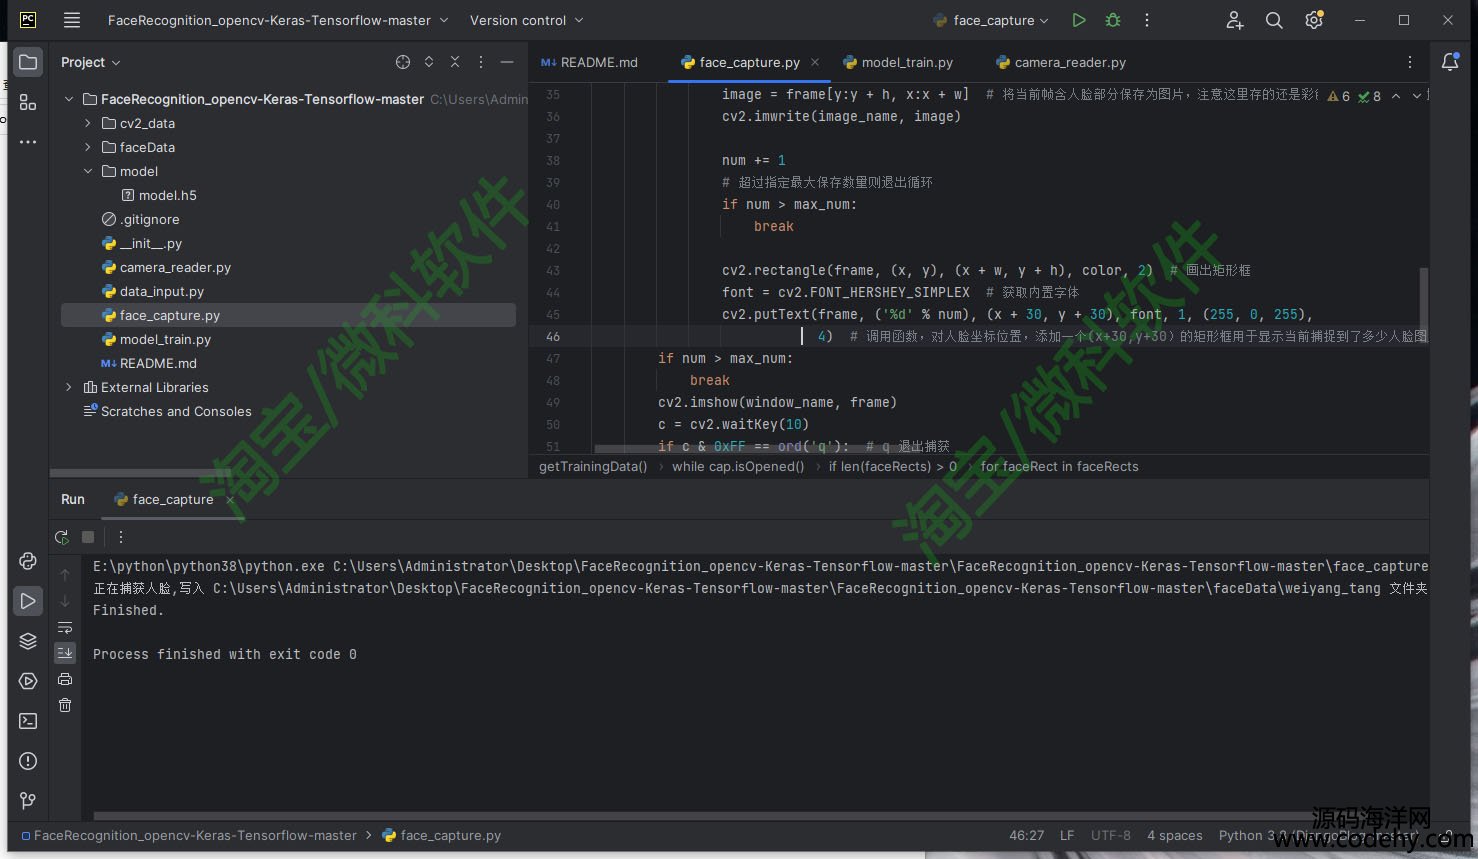Collapse the model folder

tap(88, 171)
